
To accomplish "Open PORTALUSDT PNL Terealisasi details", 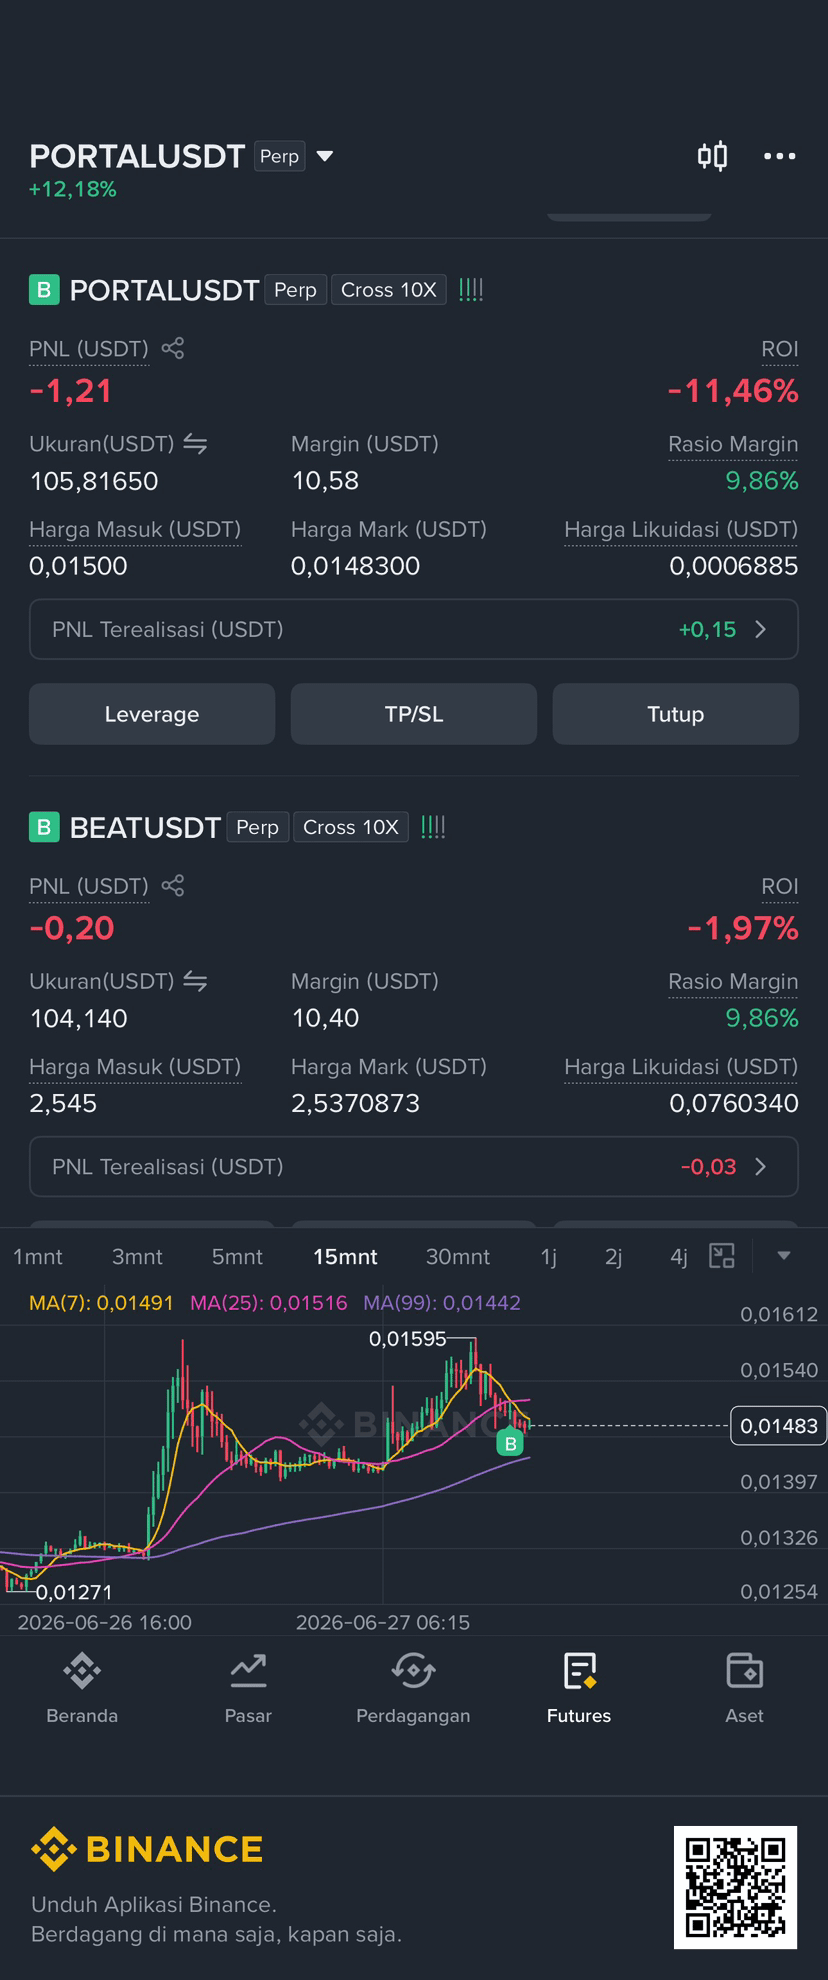I will [414, 629].
